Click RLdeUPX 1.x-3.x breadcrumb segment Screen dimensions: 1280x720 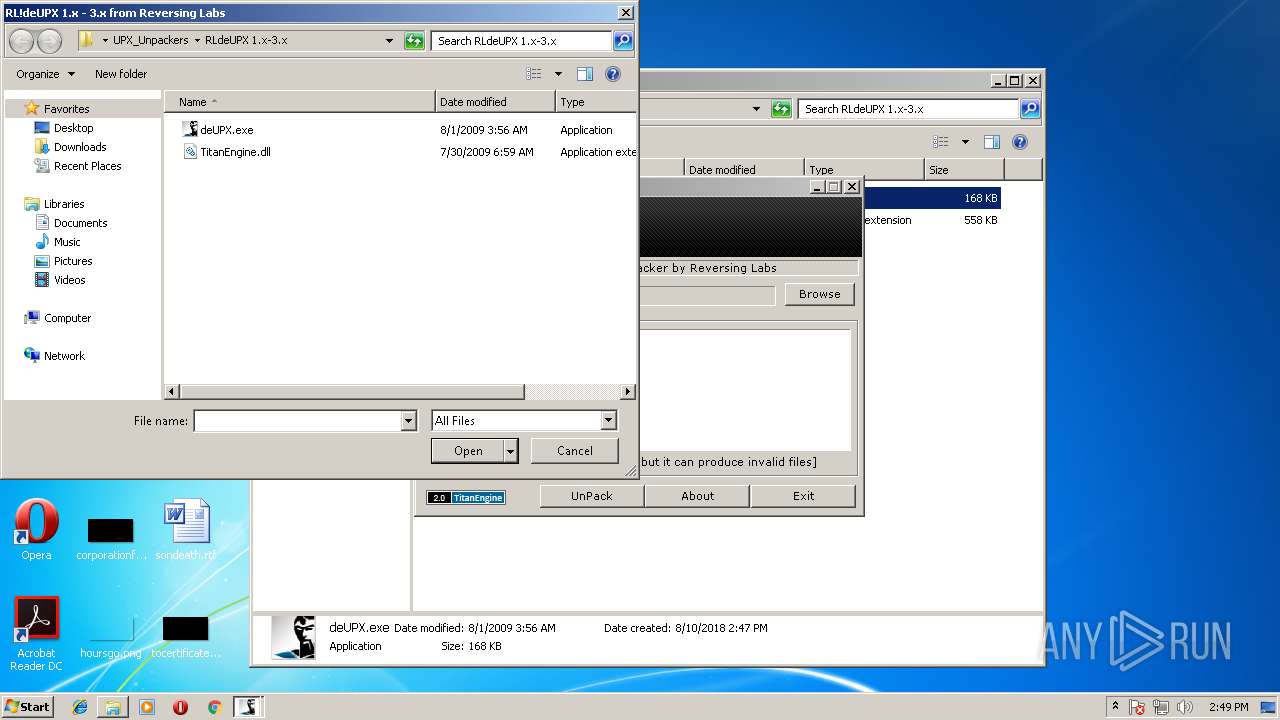246,41
